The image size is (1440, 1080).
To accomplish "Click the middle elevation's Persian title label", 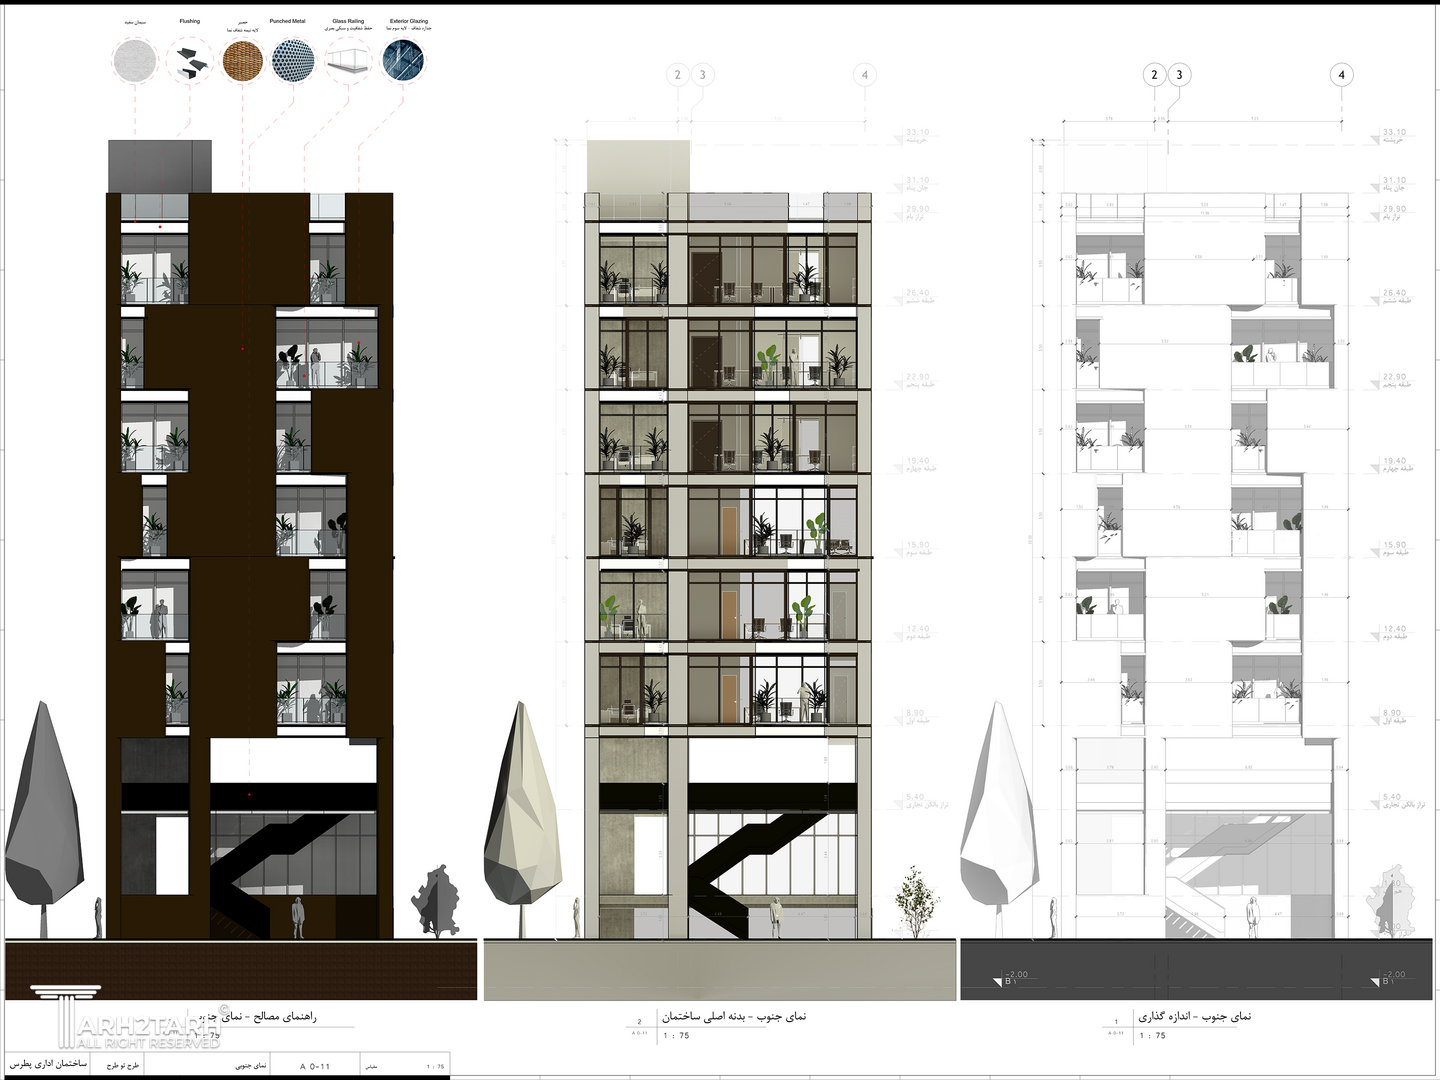I will 734,1016.
